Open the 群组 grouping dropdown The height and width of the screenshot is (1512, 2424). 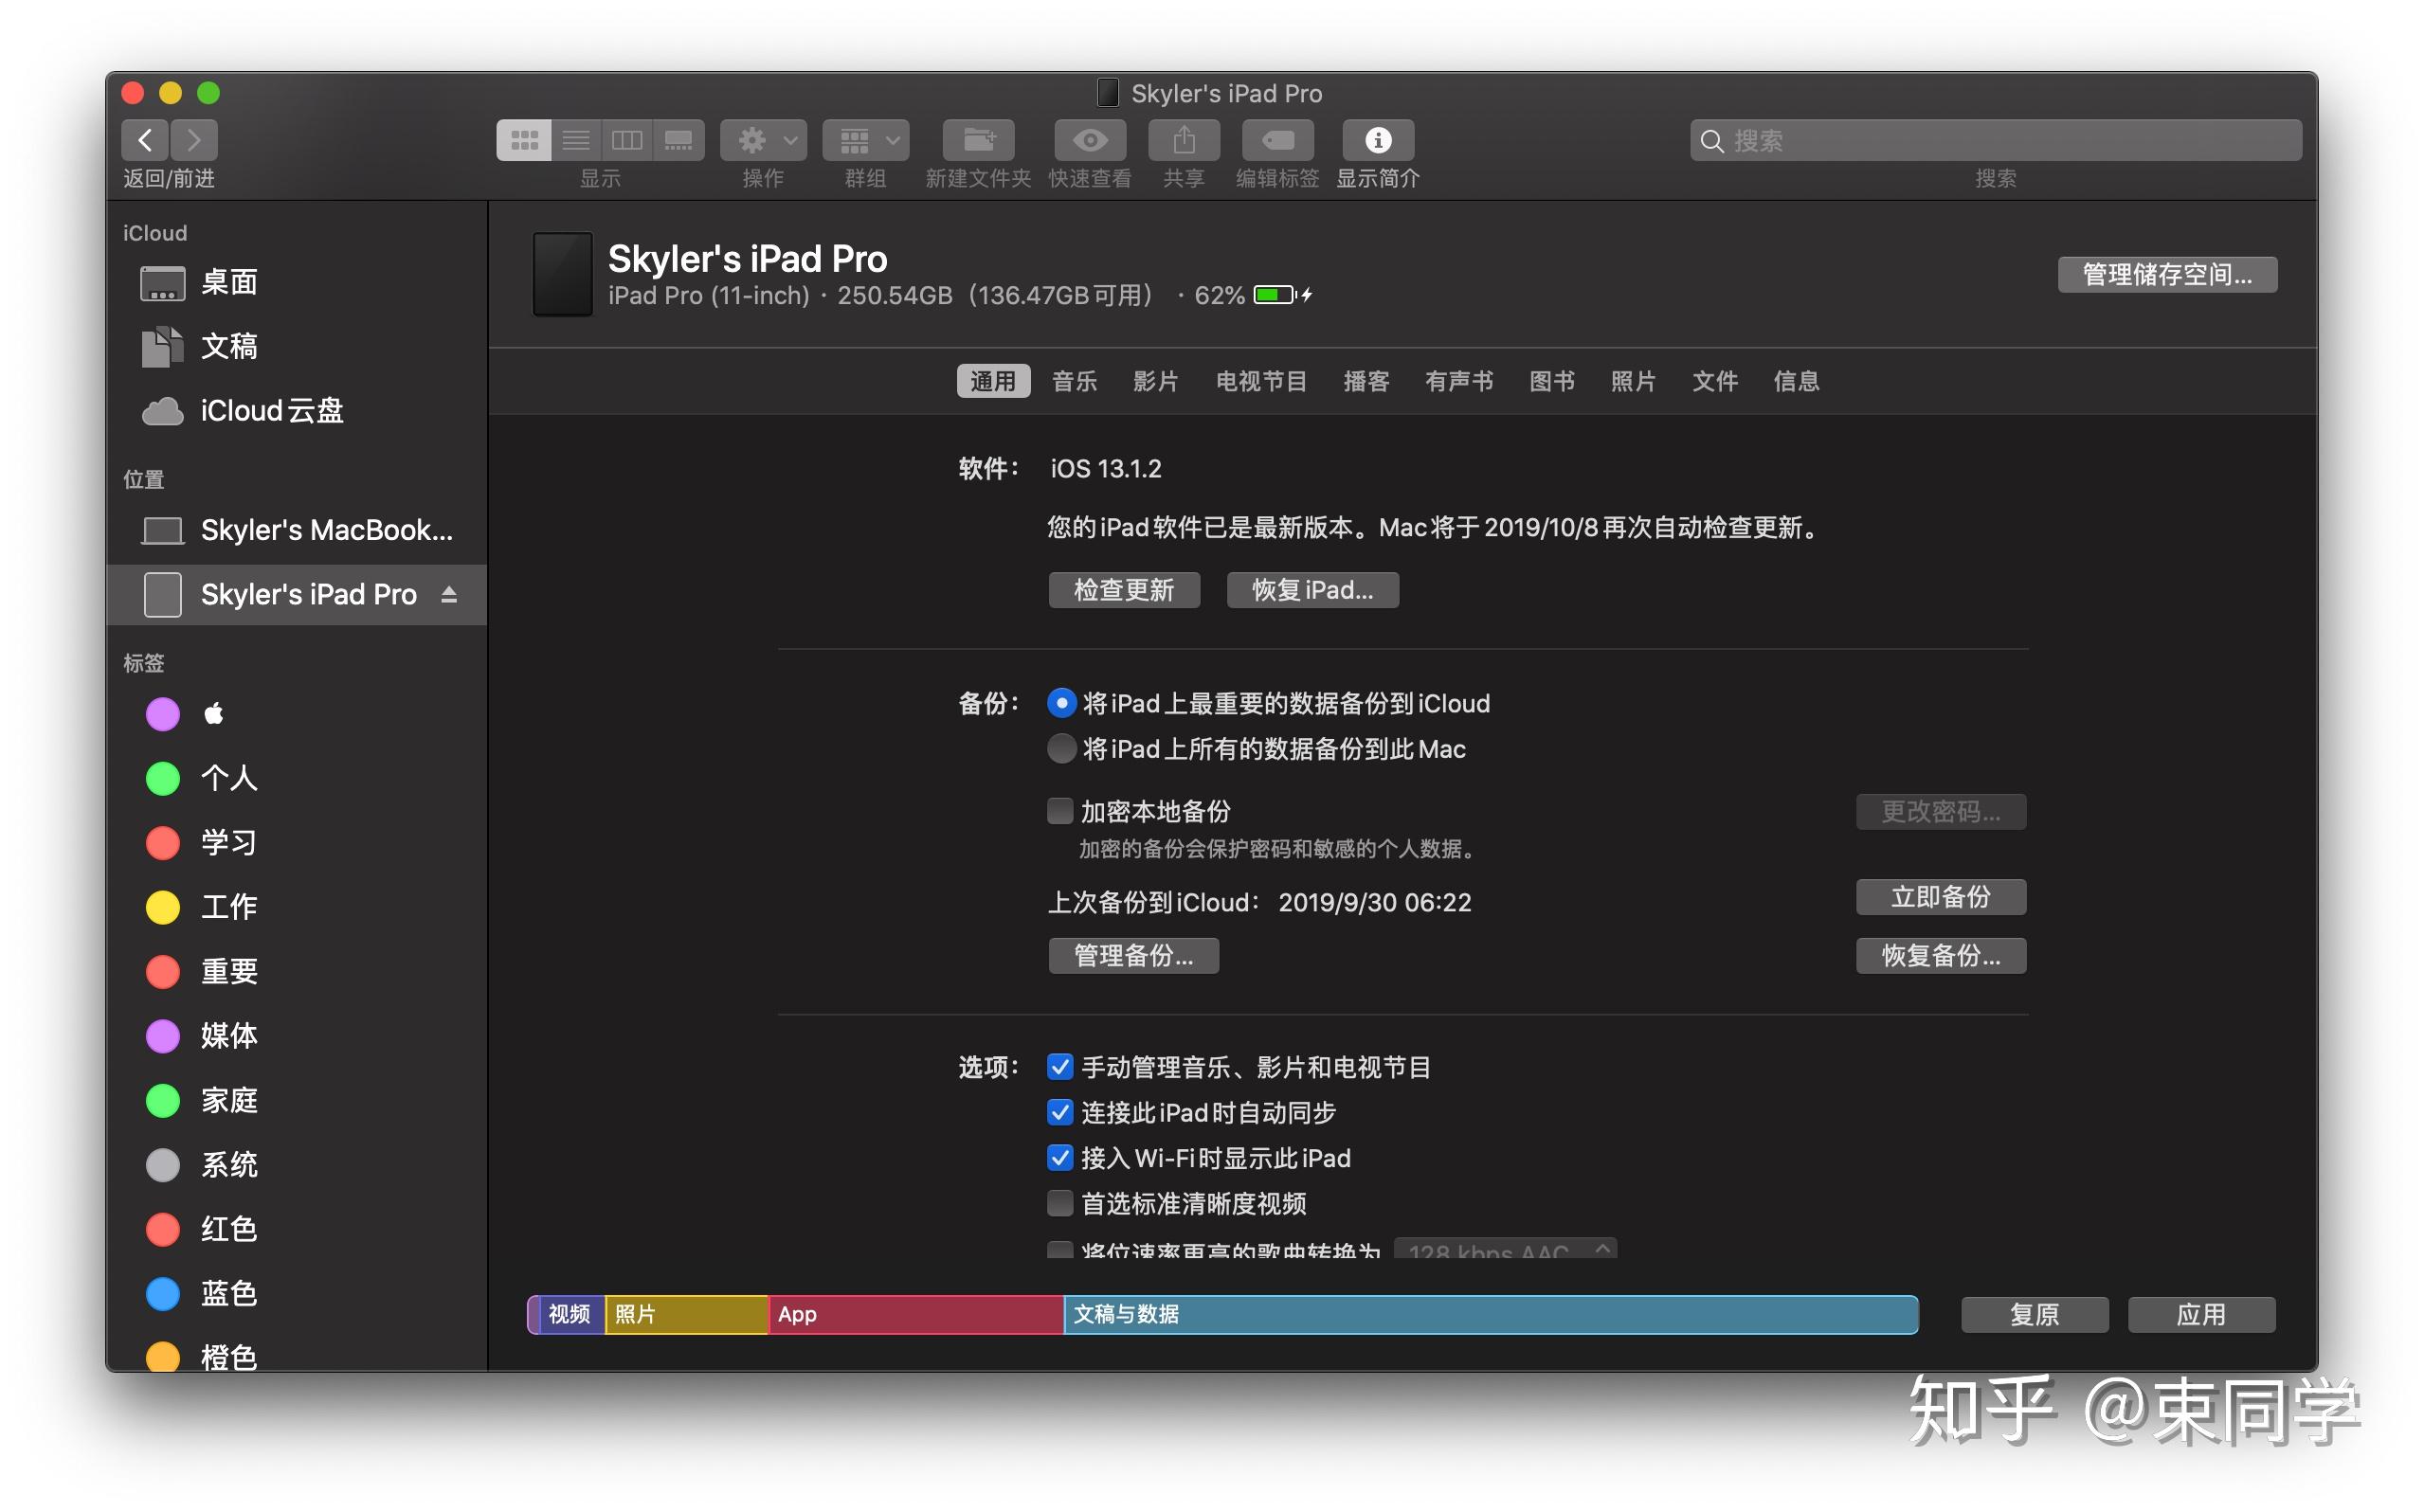pyautogui.click(x=866, y=140)
